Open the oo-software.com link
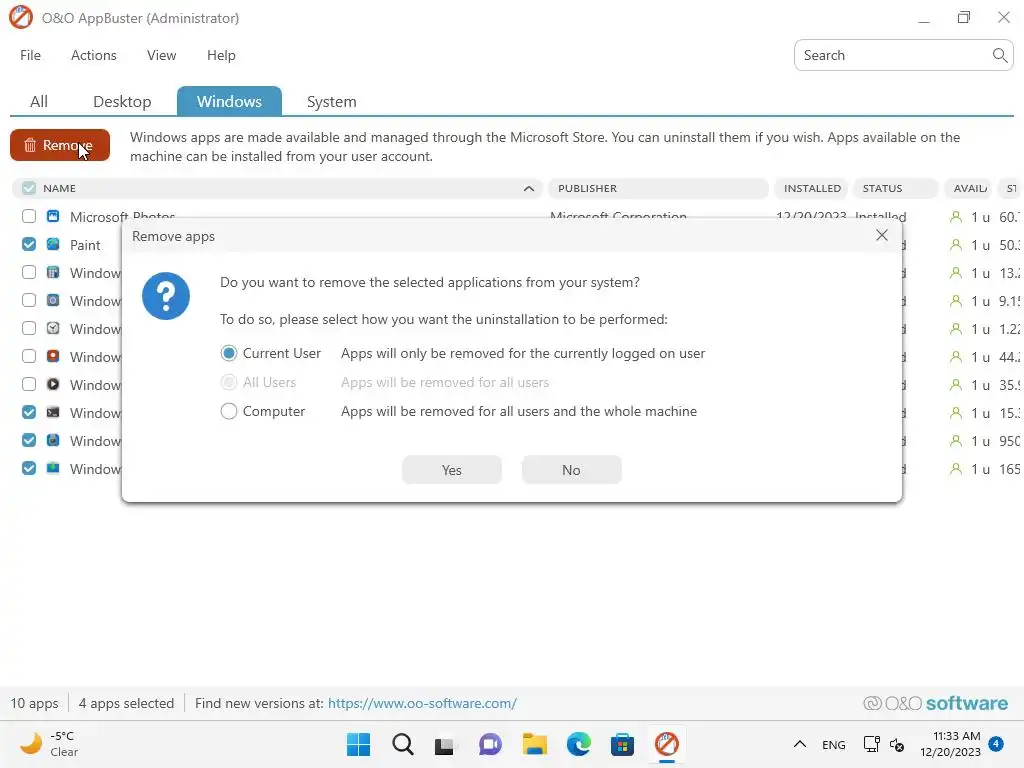The height and width of the screenshot is (768, 1024). (423, 703)
